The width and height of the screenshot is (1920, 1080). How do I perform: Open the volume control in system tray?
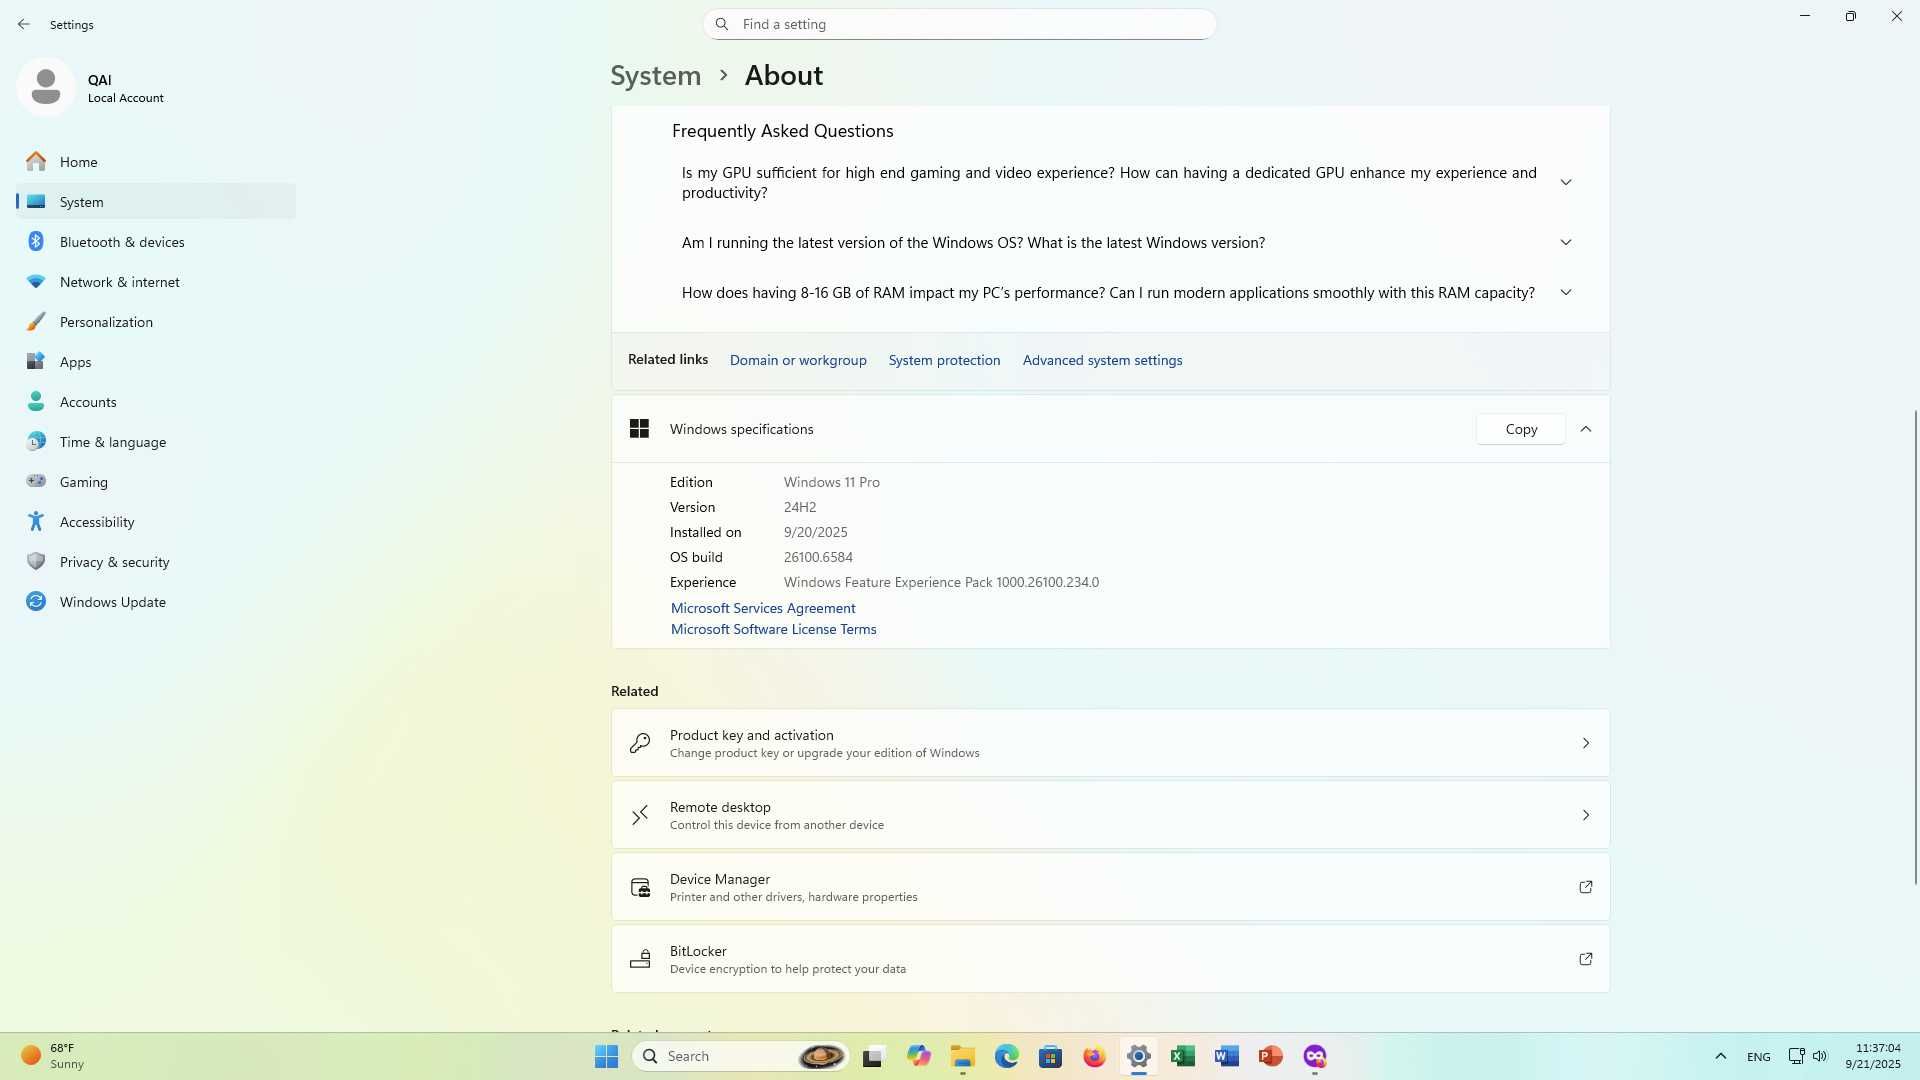coord(1820,1056)
